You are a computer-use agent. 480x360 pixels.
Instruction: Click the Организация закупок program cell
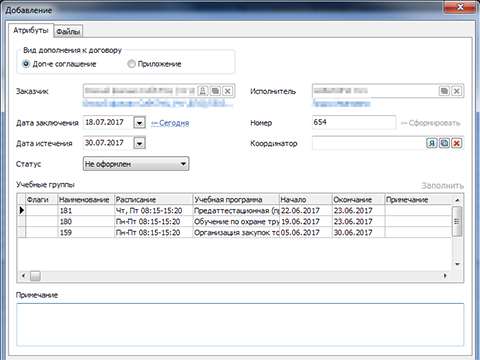236,232
